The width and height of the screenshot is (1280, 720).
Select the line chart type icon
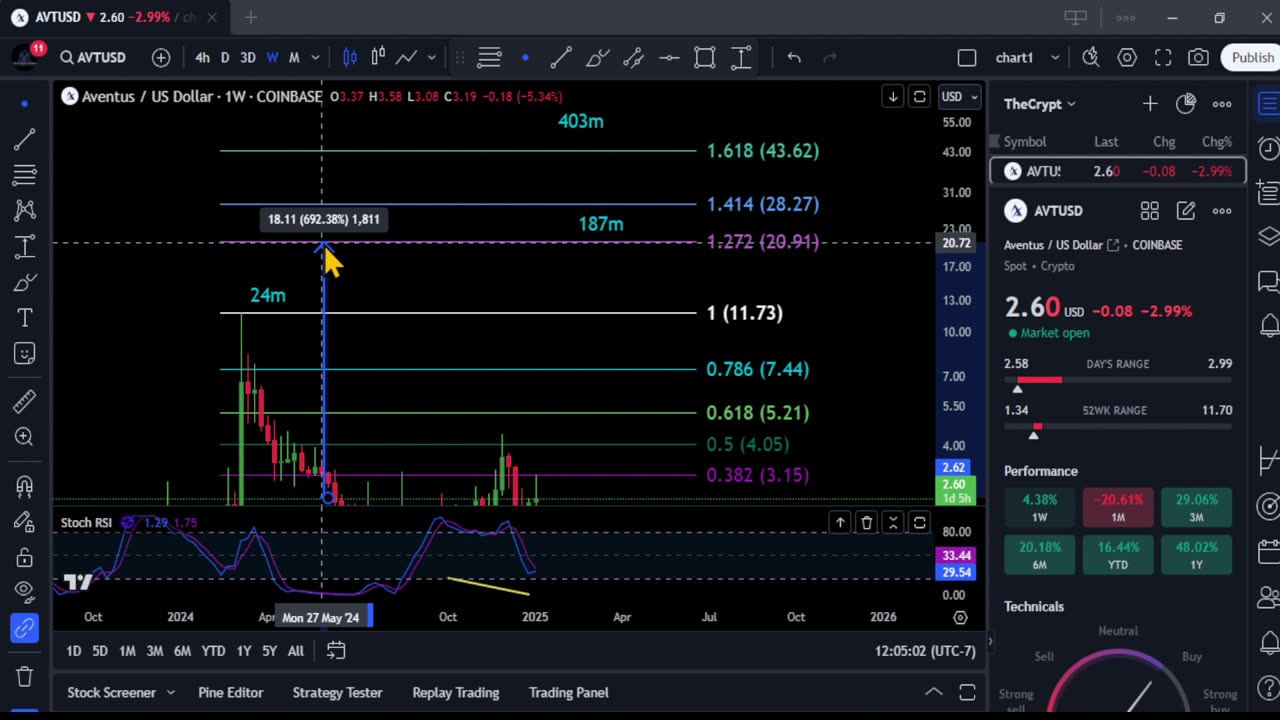tap(406, 57)
